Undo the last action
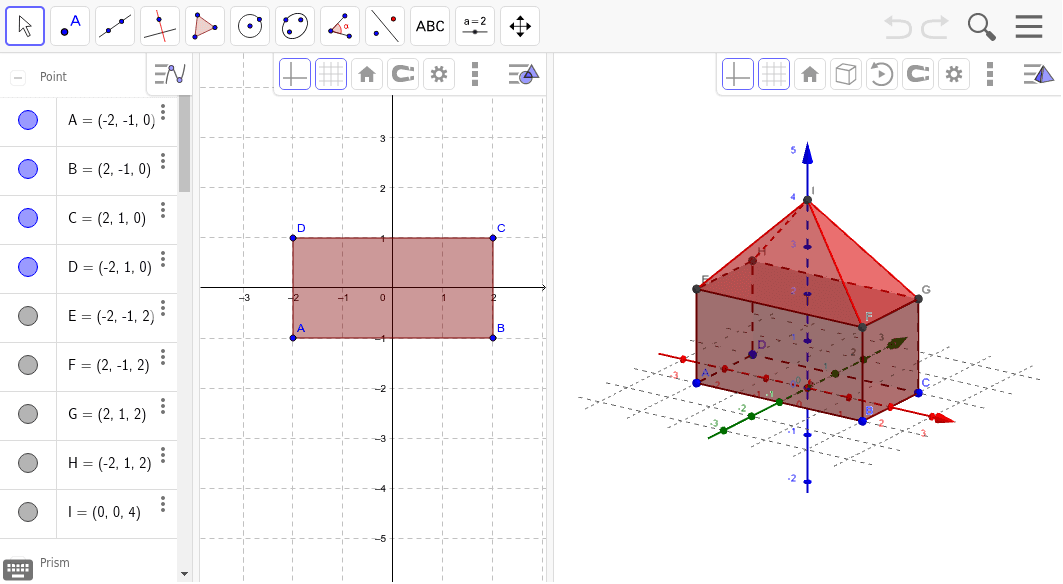 898,27
